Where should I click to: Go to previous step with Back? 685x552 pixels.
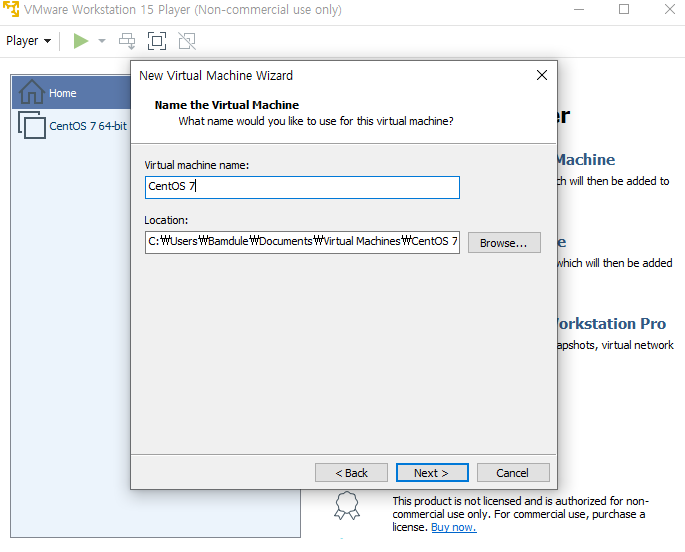(351, 473)
